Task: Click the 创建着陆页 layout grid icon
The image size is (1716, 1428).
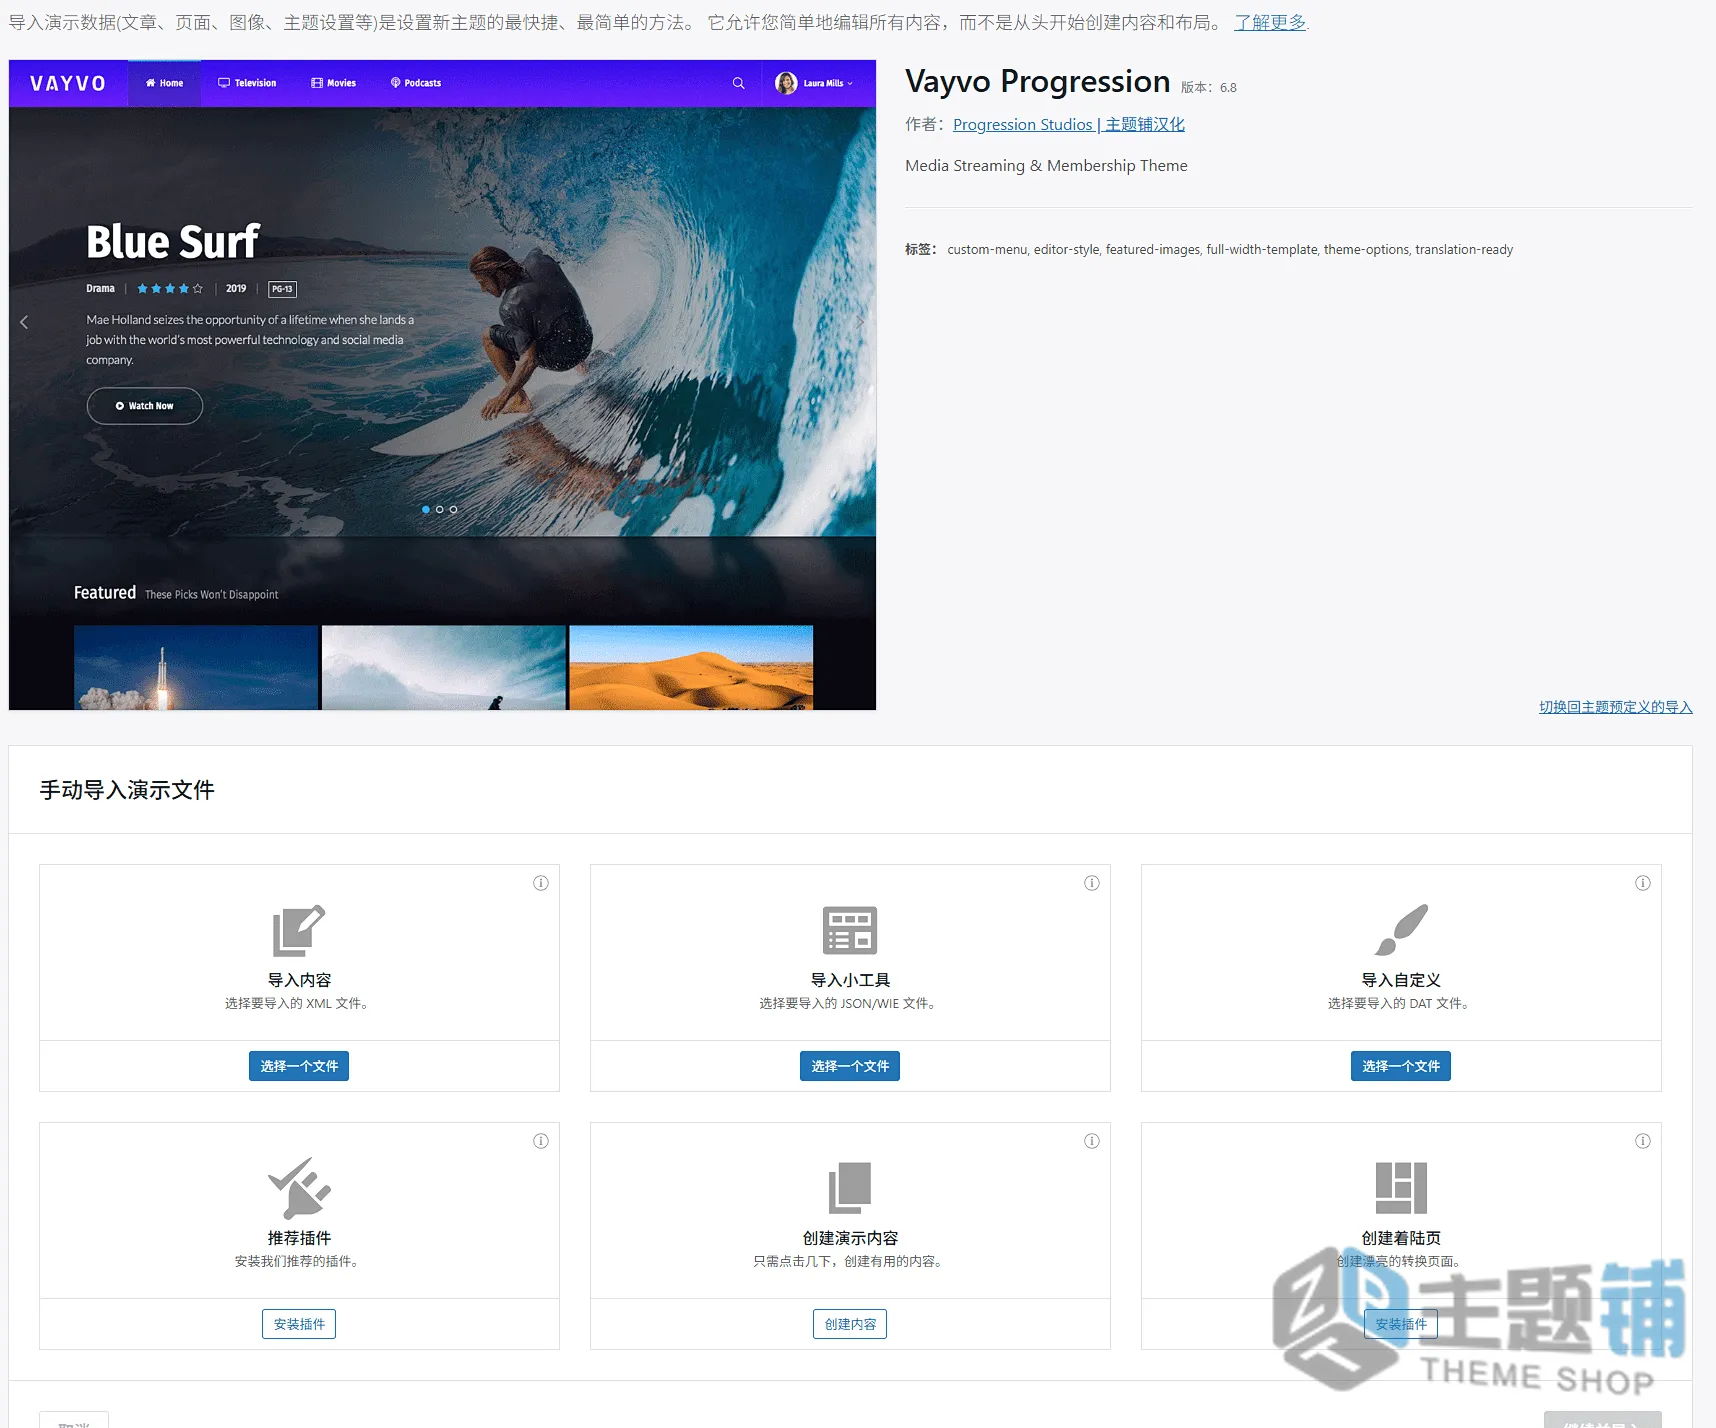Action: [1401, 1188]
